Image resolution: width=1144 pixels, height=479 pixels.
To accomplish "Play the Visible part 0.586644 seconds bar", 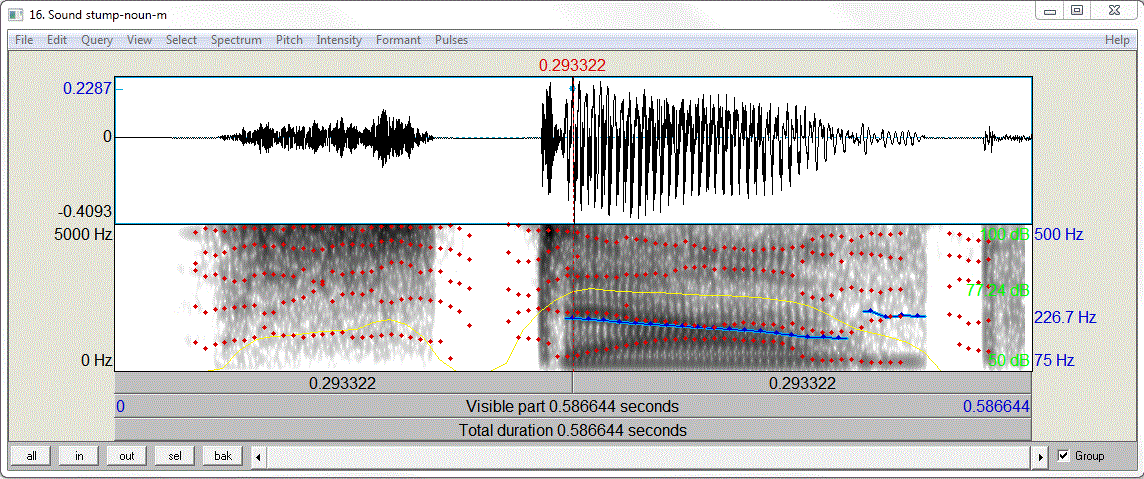I will point(573,406).
